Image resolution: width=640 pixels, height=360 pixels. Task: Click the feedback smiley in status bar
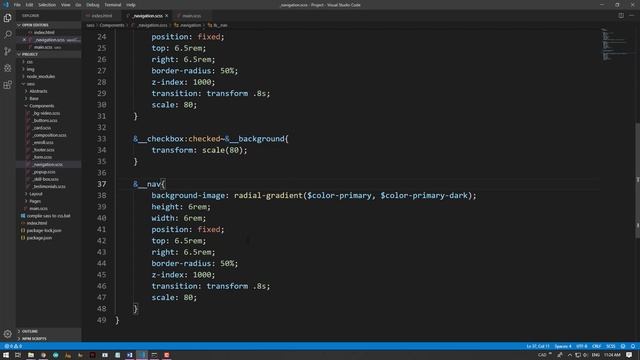pos(623,346)
